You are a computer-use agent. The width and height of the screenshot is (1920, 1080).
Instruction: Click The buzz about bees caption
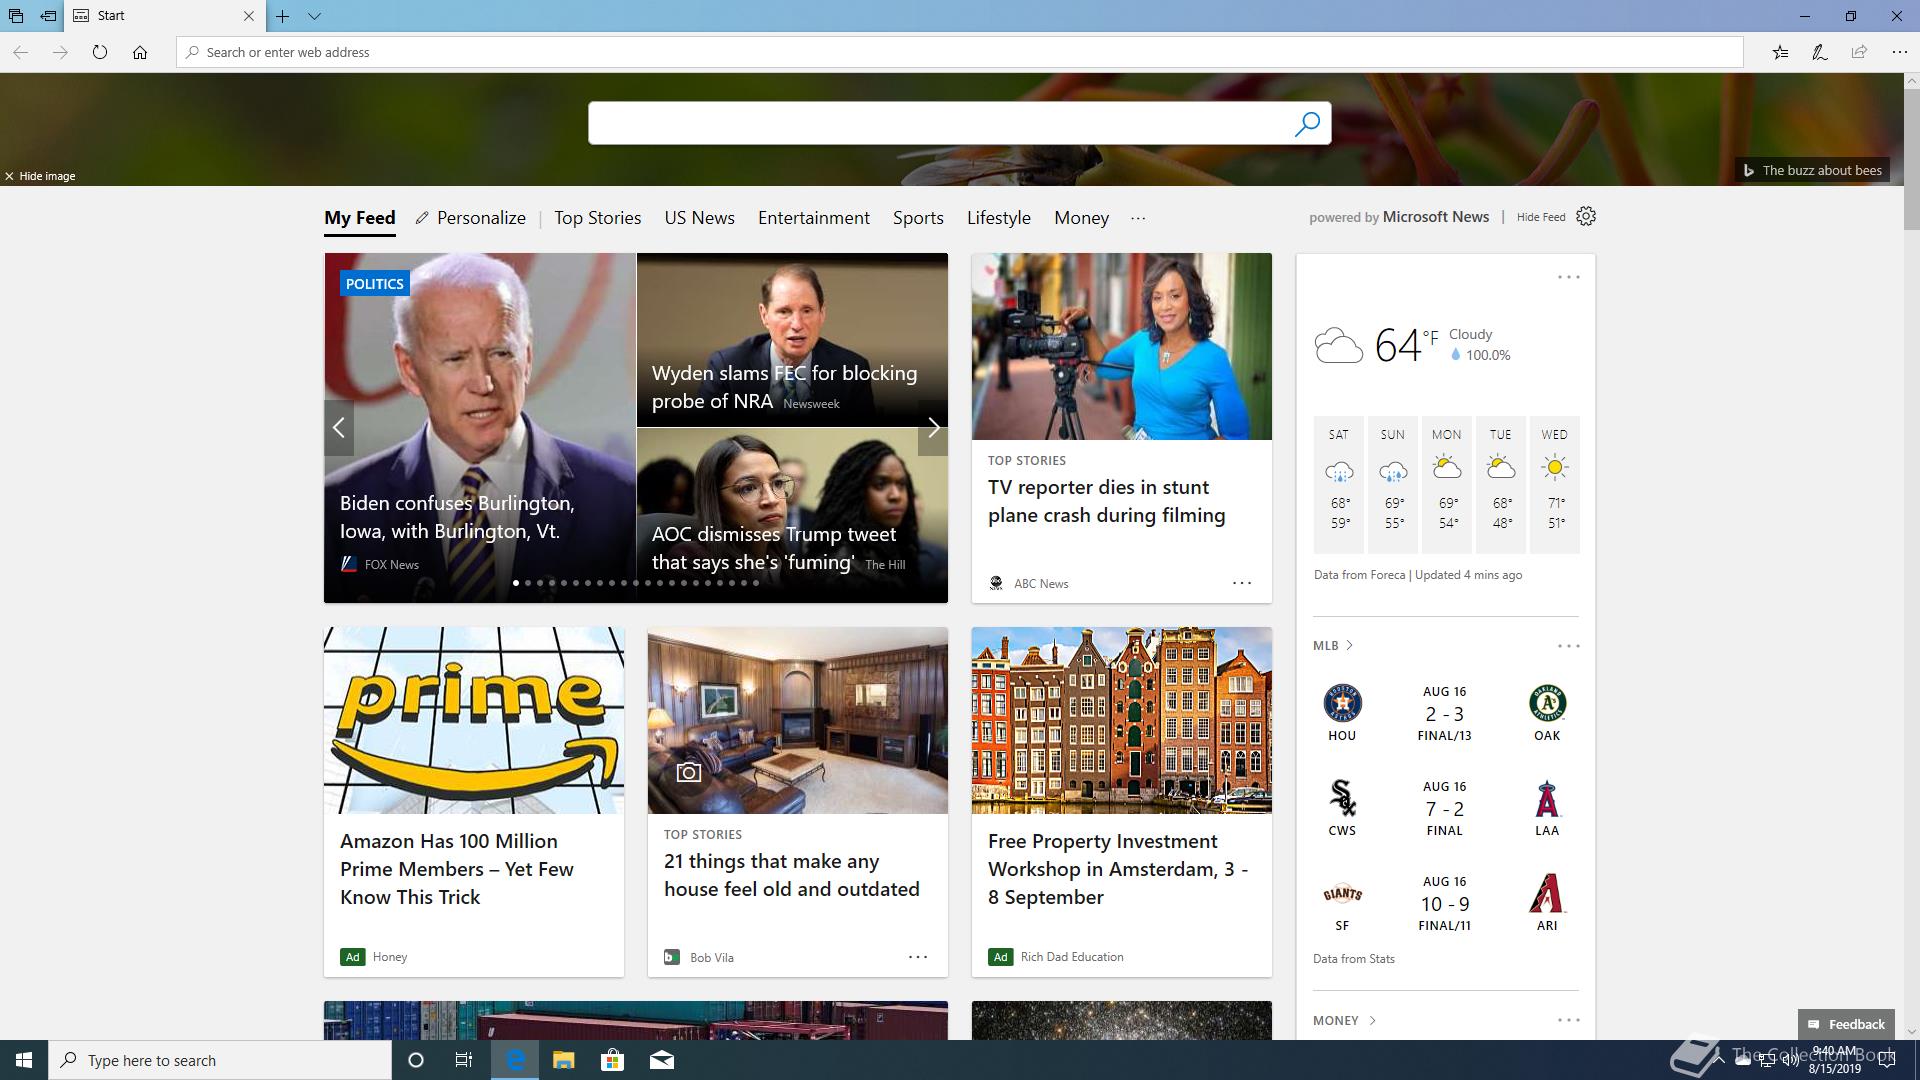click(1812, 170)
